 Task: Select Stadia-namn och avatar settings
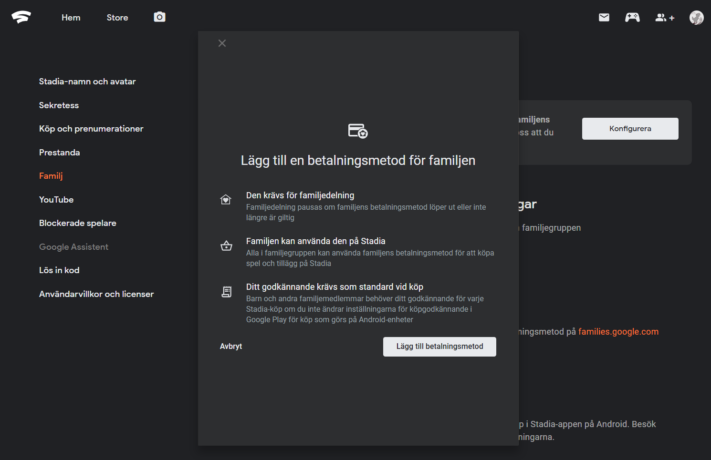pyautogui.click(x=87, y=82)
